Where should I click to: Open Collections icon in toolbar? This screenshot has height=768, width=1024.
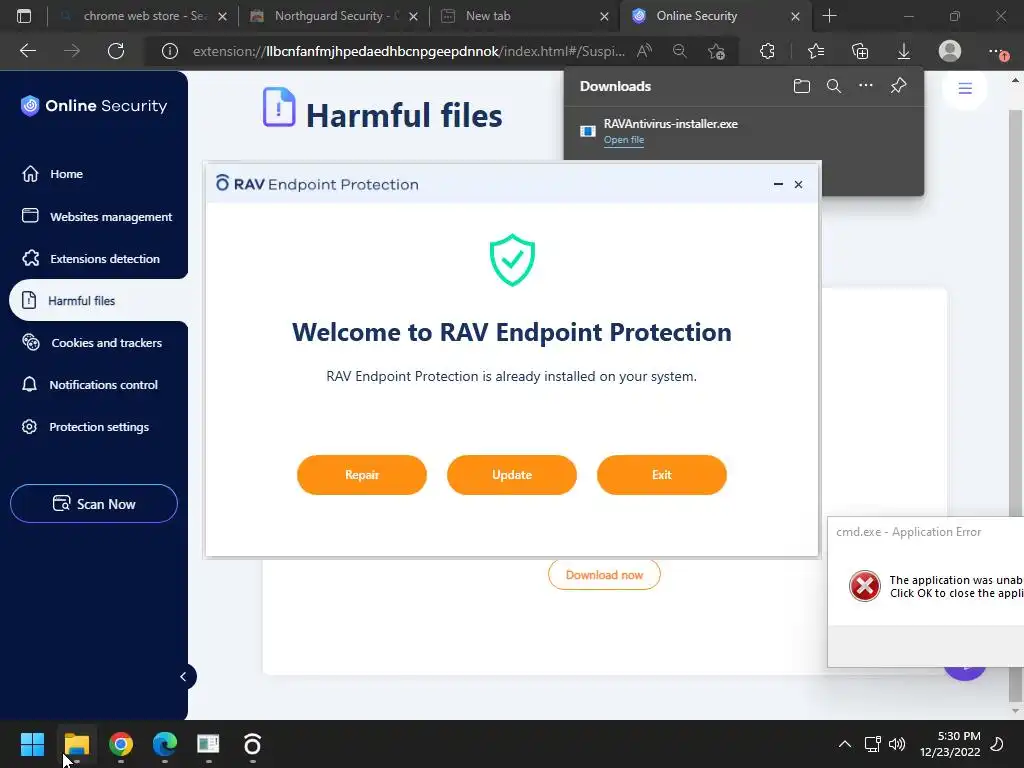click(x=860, y=51)
